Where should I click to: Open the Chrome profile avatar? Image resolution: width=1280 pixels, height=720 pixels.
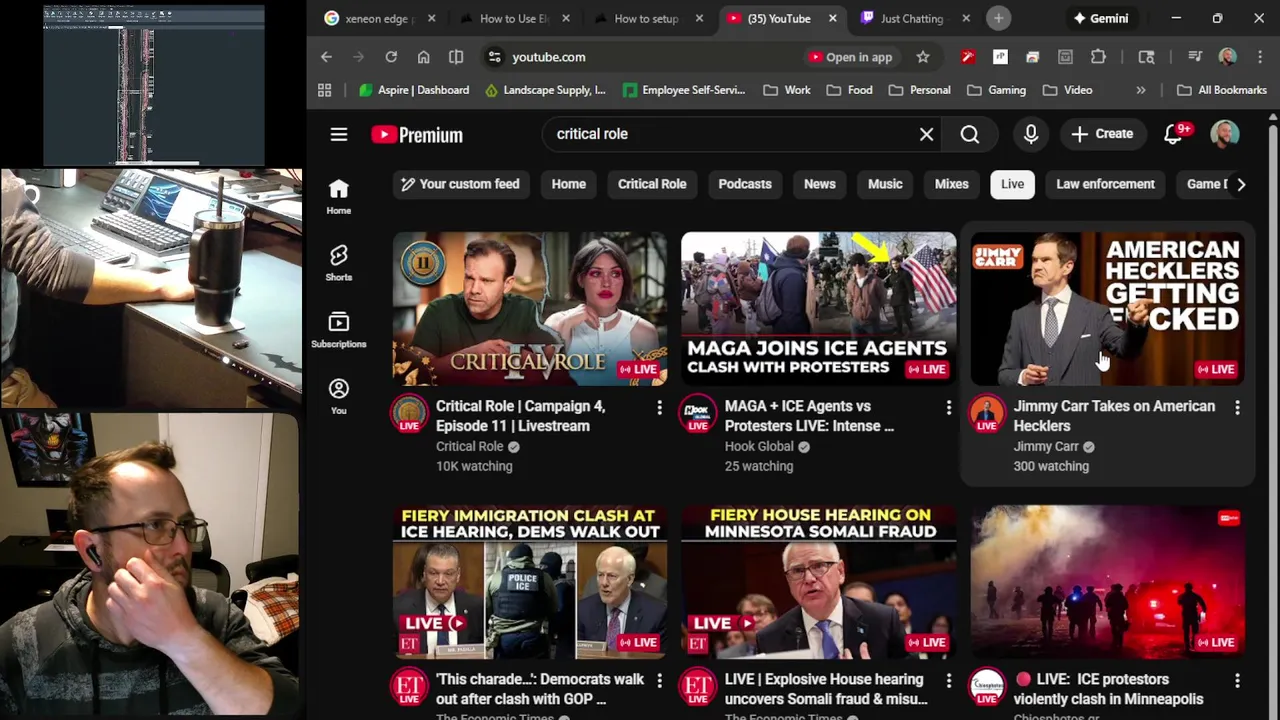click(1228, 57)
